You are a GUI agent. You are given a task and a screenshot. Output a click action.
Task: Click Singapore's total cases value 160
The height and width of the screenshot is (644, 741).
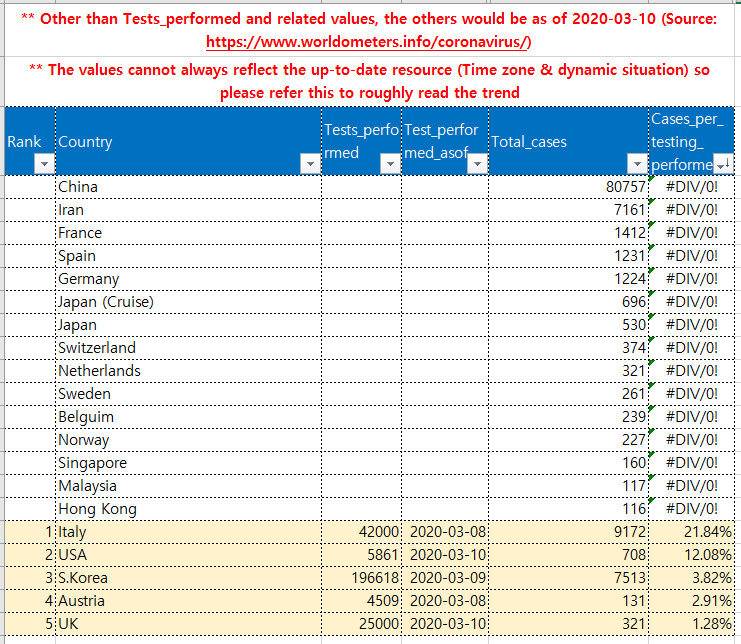pos(569,463)
